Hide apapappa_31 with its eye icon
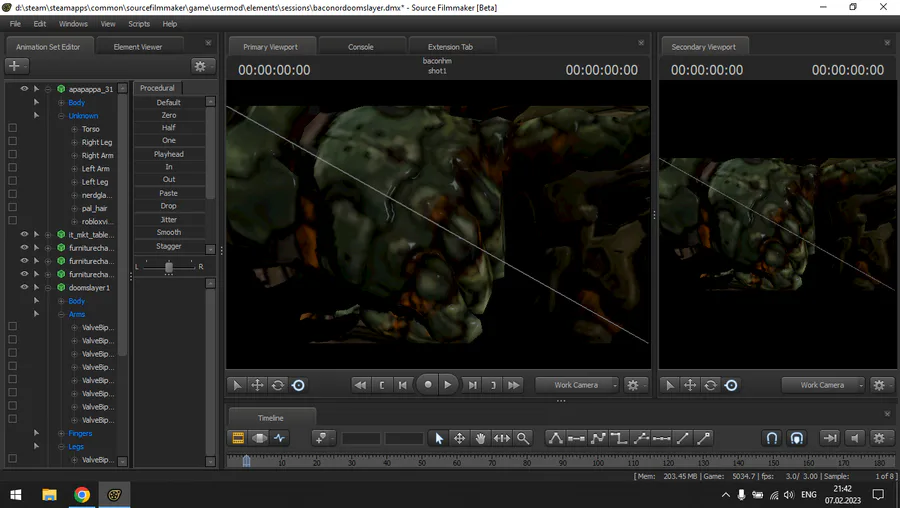 pos(24,89)
